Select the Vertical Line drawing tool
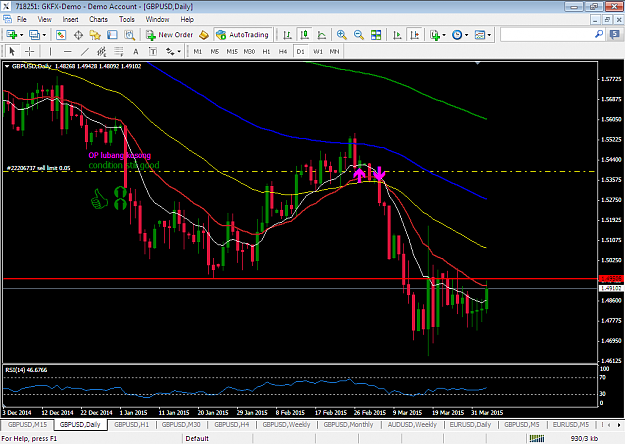Viewport: 625px width, 444px height. pyautogui.click(x=50, y=51)
